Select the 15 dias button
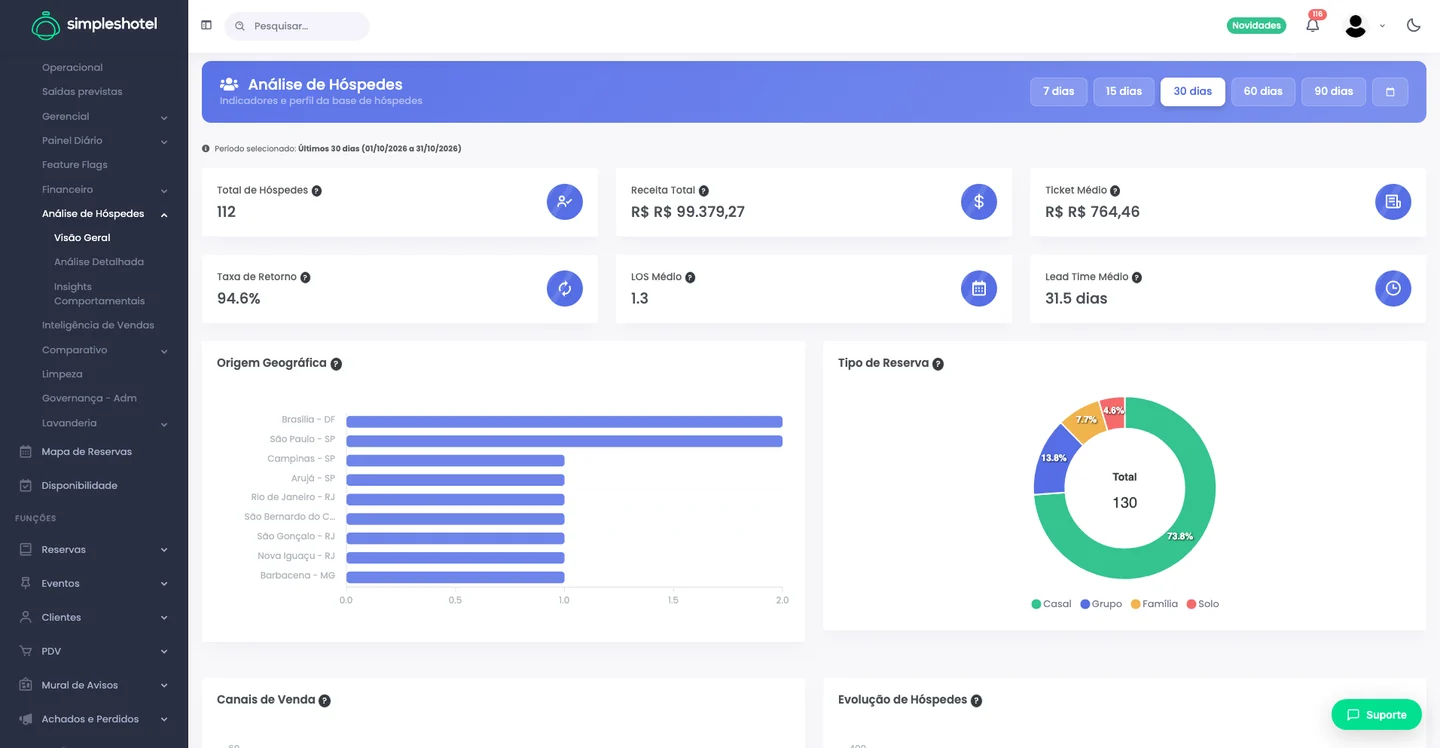1440x748 pixels. pyautogui.click(x=1124, y=91)
